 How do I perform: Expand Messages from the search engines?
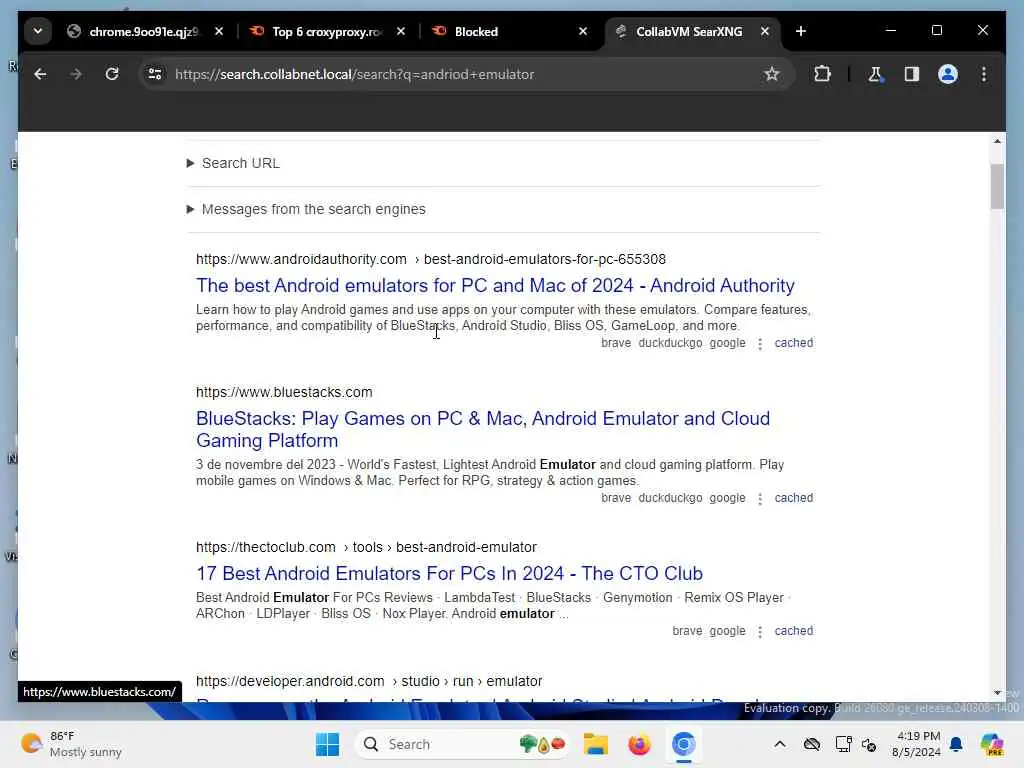[x=306, y=209]
